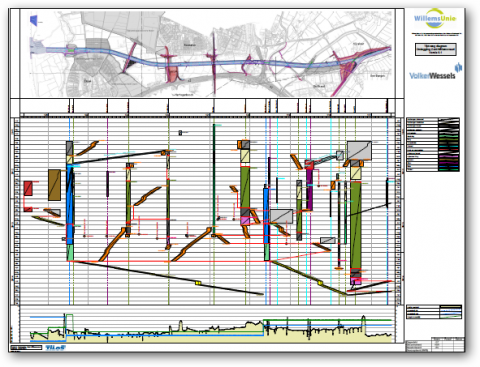Screen dimensions: 480x367
Task: Select the tall blue vertical bar on left
Action: pos(70,204)
